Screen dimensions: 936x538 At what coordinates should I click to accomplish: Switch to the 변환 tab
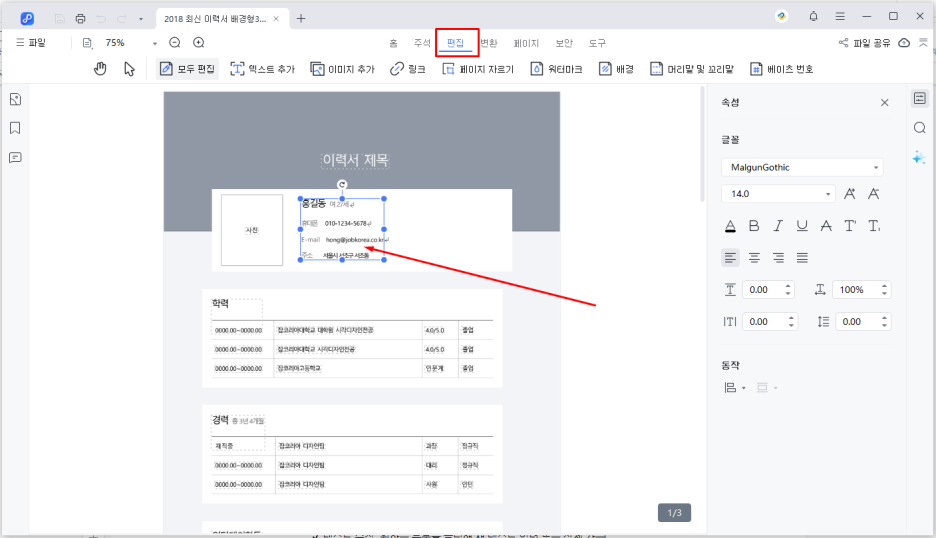coord(489,43)
